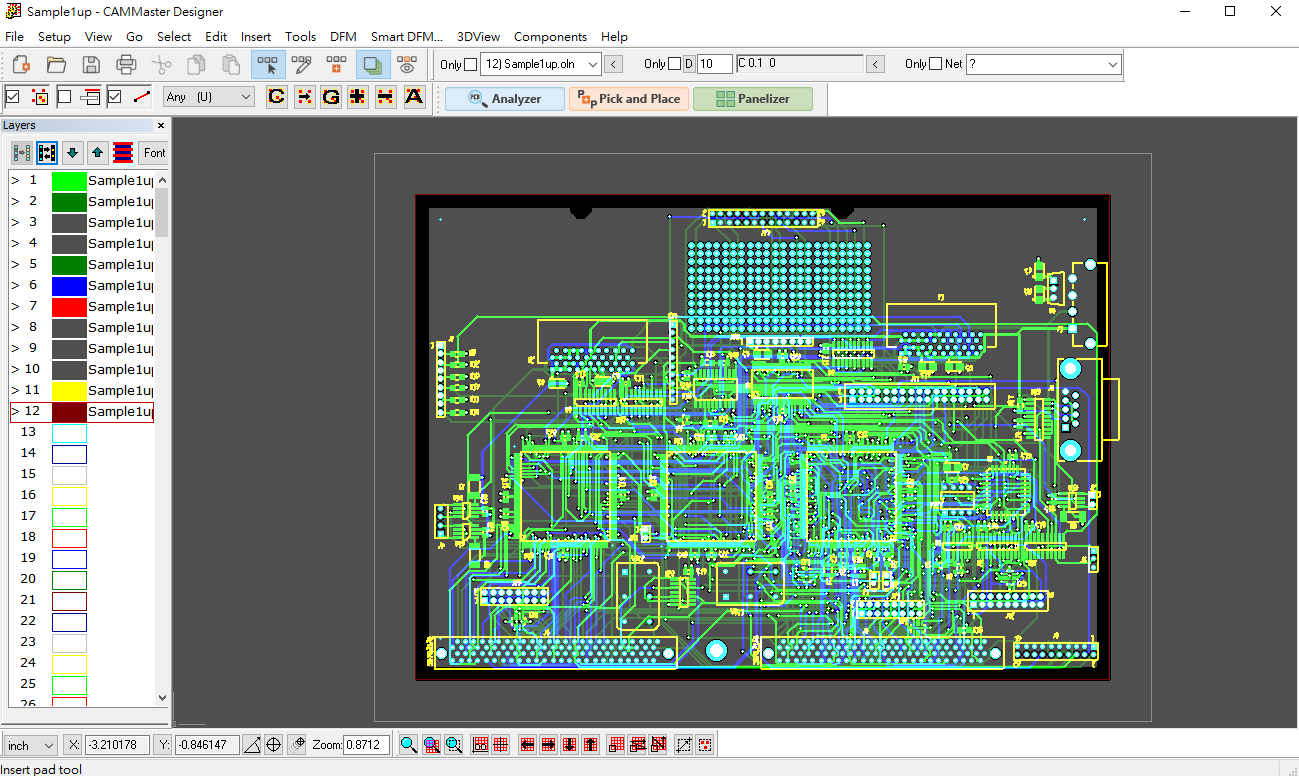Click the arrow-to-pad command icon
Screen dimensions: 1299x776
(x=304, y=97)
